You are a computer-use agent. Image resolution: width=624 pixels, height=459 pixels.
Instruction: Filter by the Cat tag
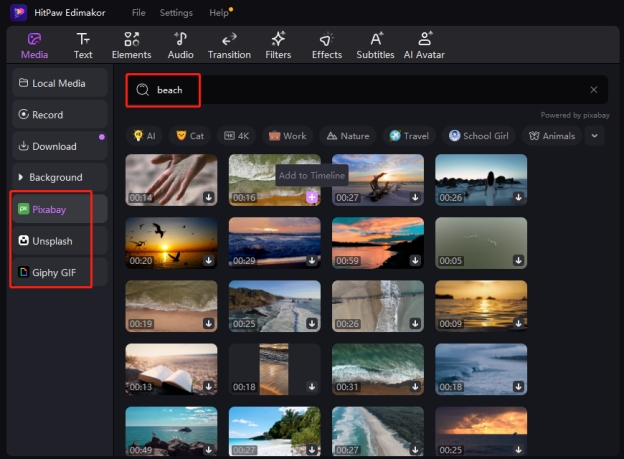tap(190, 136)
